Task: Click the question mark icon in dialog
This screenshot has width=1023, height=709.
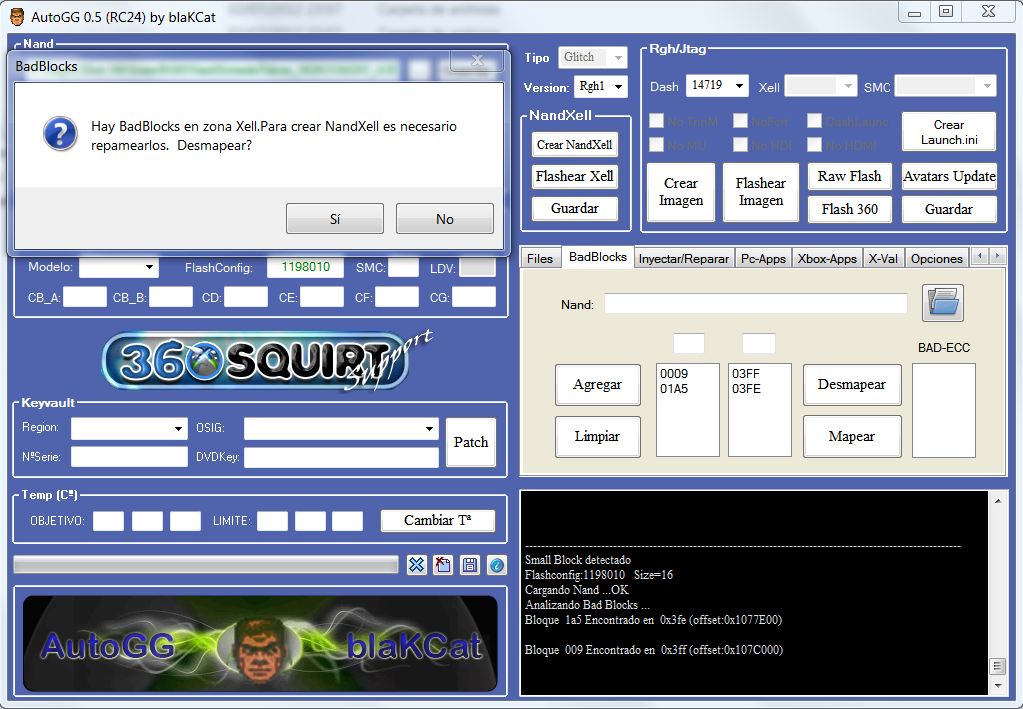Action: click(x=60, y=134)
